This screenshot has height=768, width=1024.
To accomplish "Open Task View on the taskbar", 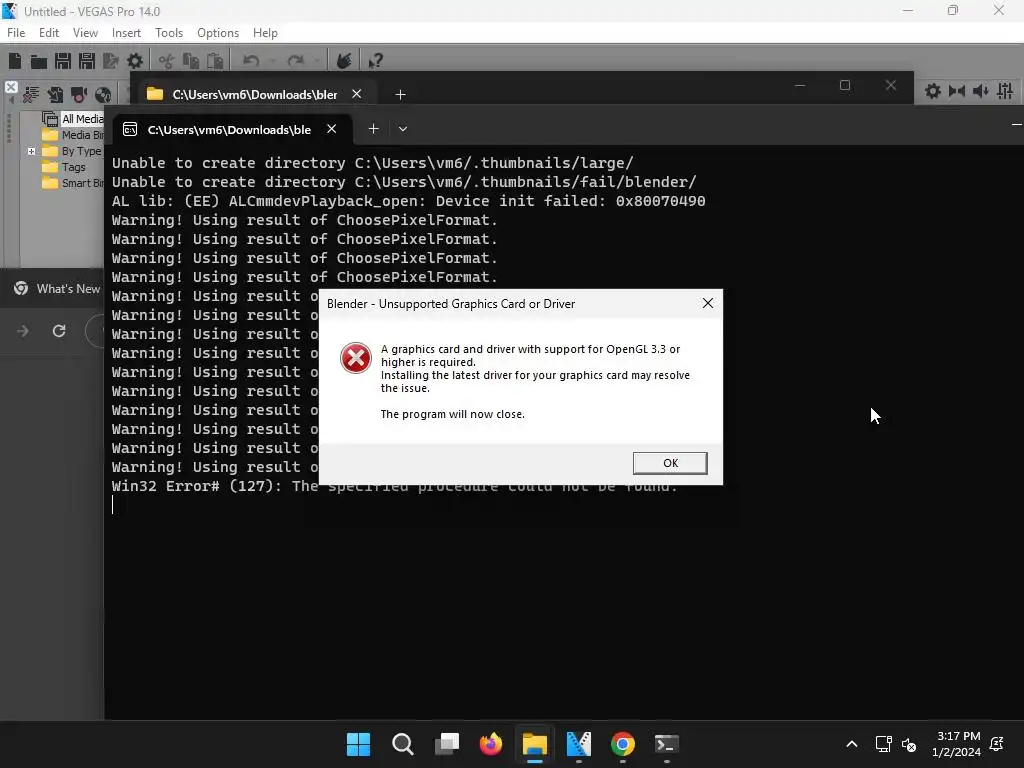I will point(447,744).
